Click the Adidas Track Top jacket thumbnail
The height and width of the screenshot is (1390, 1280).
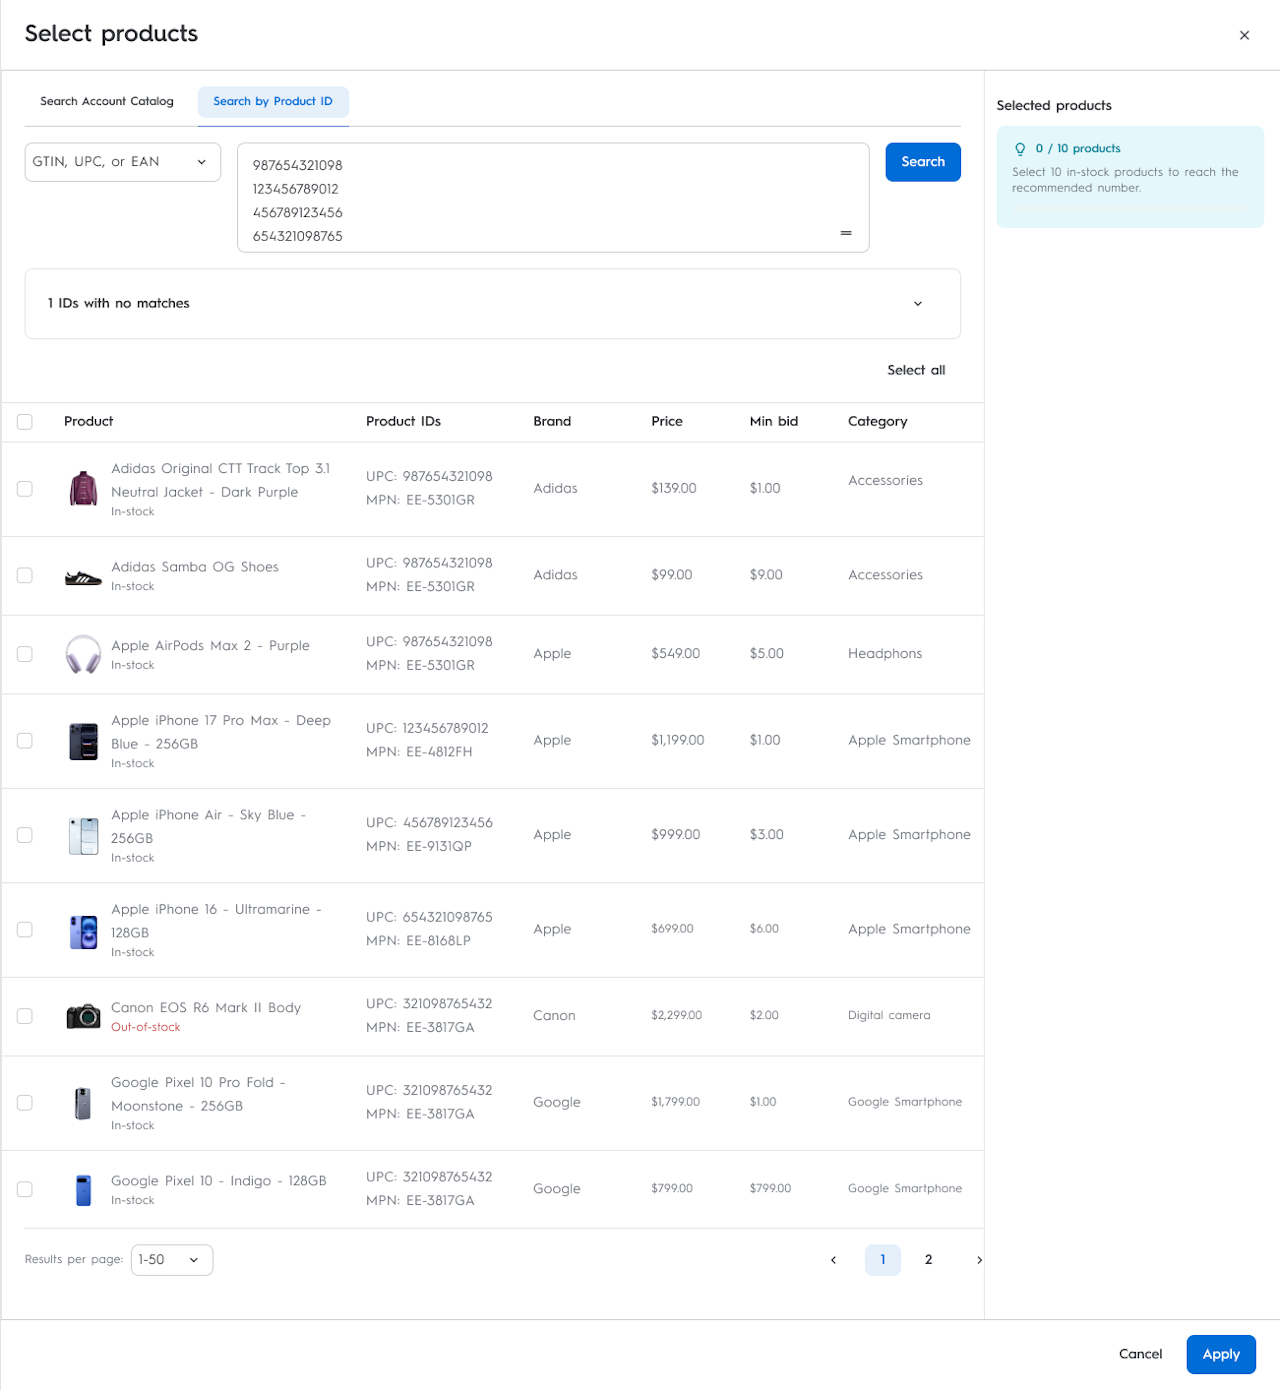click(83, 489)
